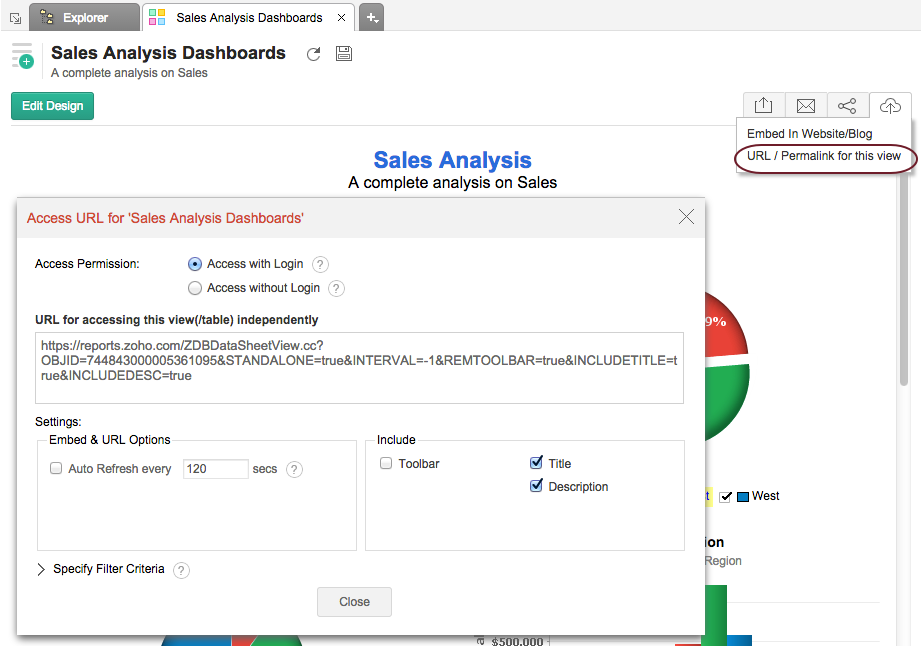Open the export icon in the toolbar

(764, 106)
